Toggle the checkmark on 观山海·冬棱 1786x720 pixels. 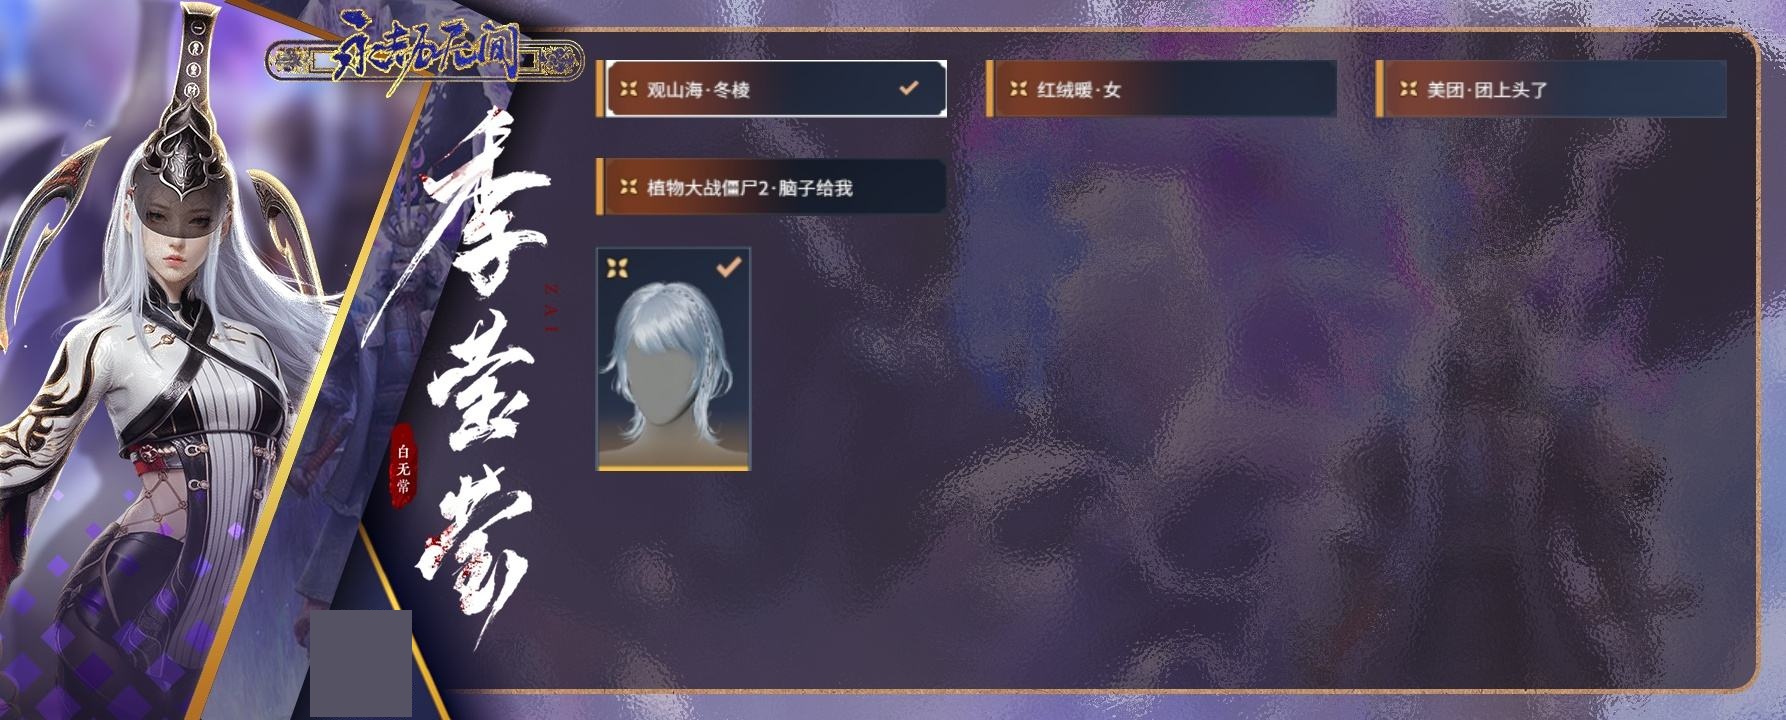pyautogui.click(x=908, y=88)
